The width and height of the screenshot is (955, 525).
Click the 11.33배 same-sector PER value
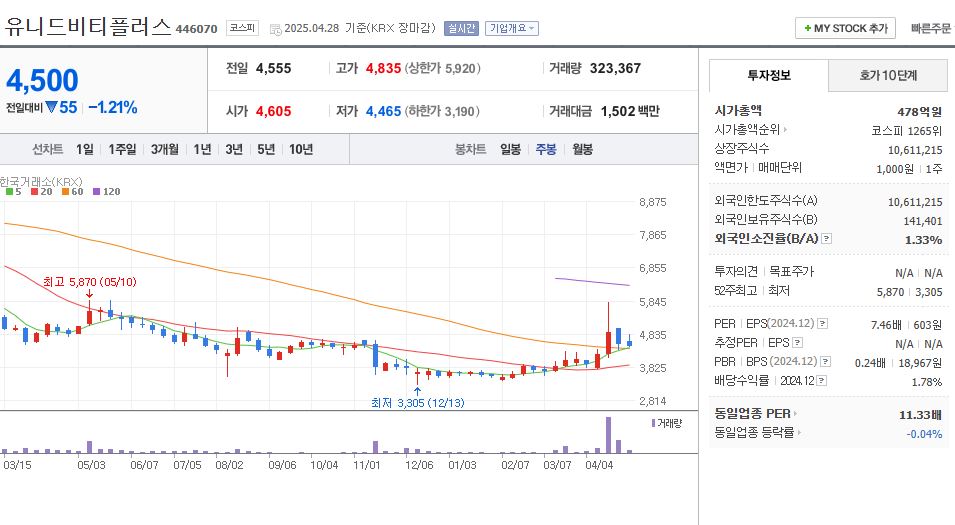[x=920, y=415]
